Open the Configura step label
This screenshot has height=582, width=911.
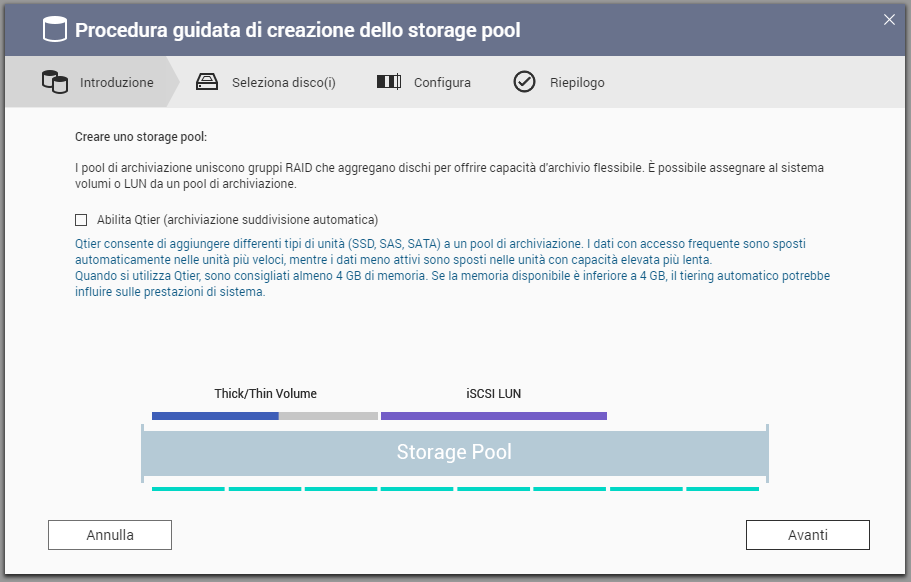[x=442, y=83]
